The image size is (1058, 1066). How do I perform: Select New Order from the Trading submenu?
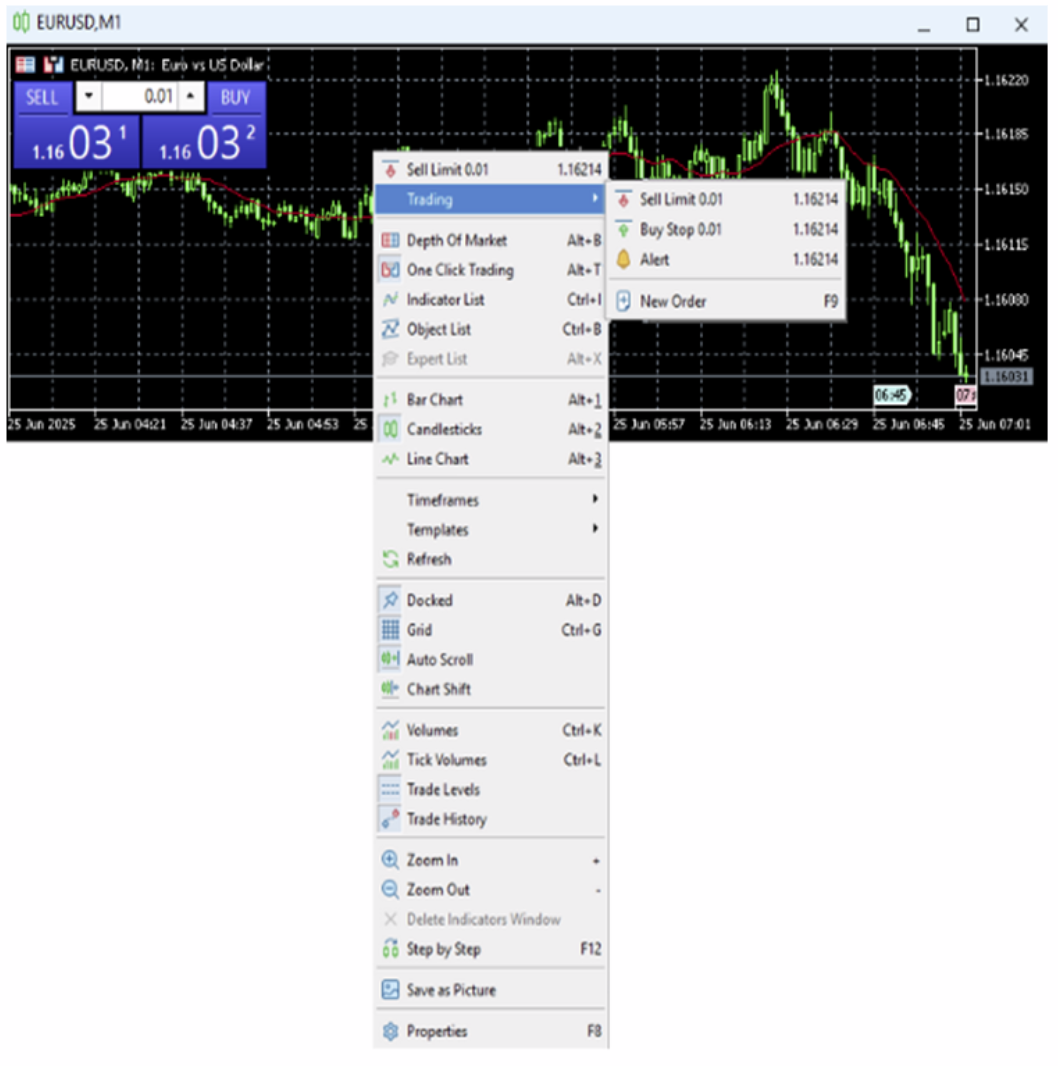(x=672, y=301)
